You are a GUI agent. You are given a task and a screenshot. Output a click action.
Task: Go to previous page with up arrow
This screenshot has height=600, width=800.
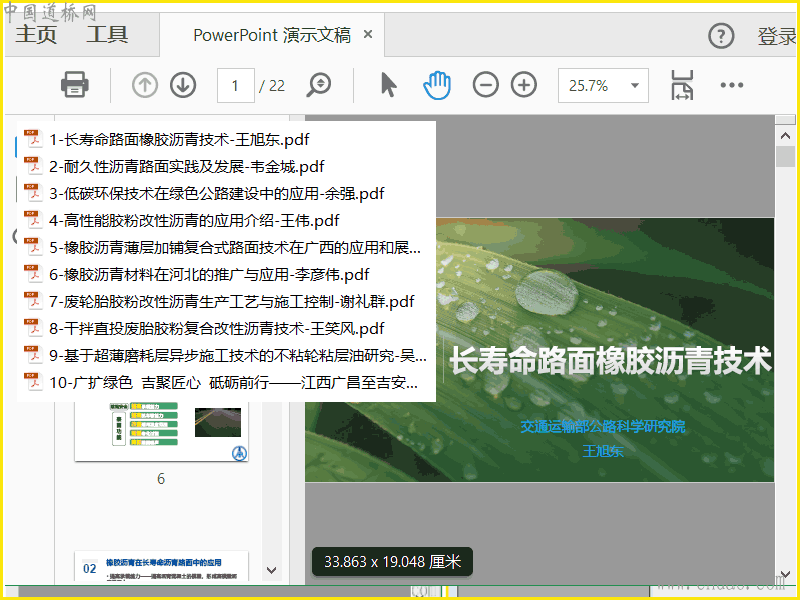click(x=145, y=85)
